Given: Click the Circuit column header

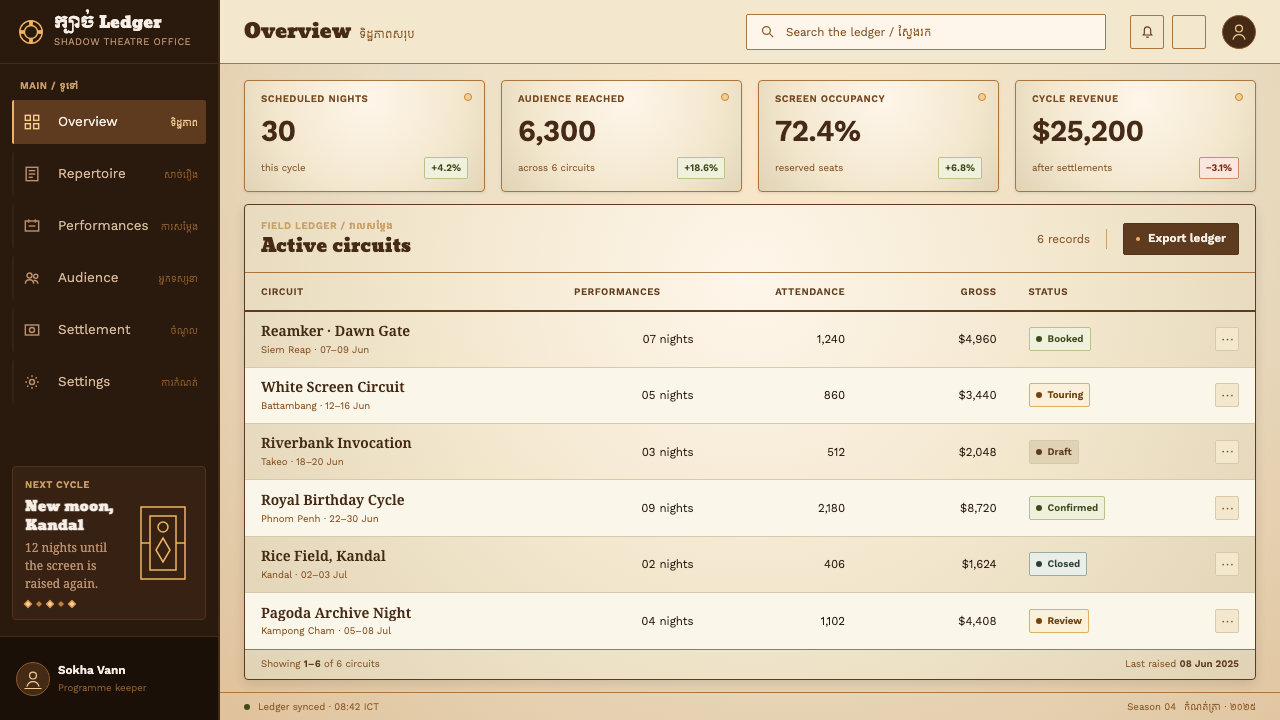Looking at the screenshot, I should click(x=282, y=292).
